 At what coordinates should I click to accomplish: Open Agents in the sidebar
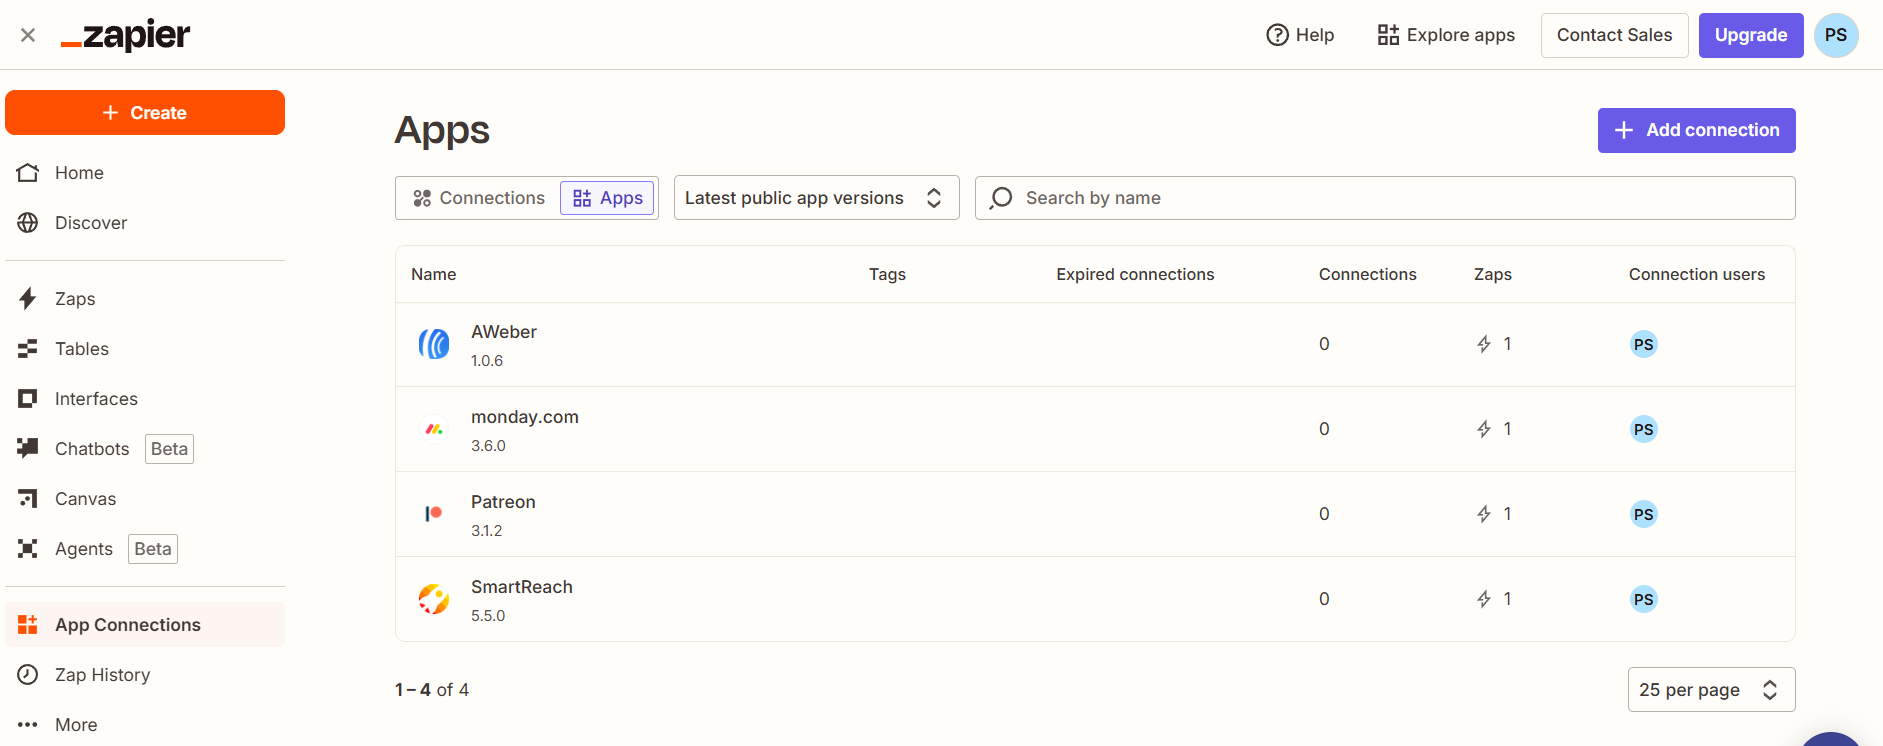[145, 549]
